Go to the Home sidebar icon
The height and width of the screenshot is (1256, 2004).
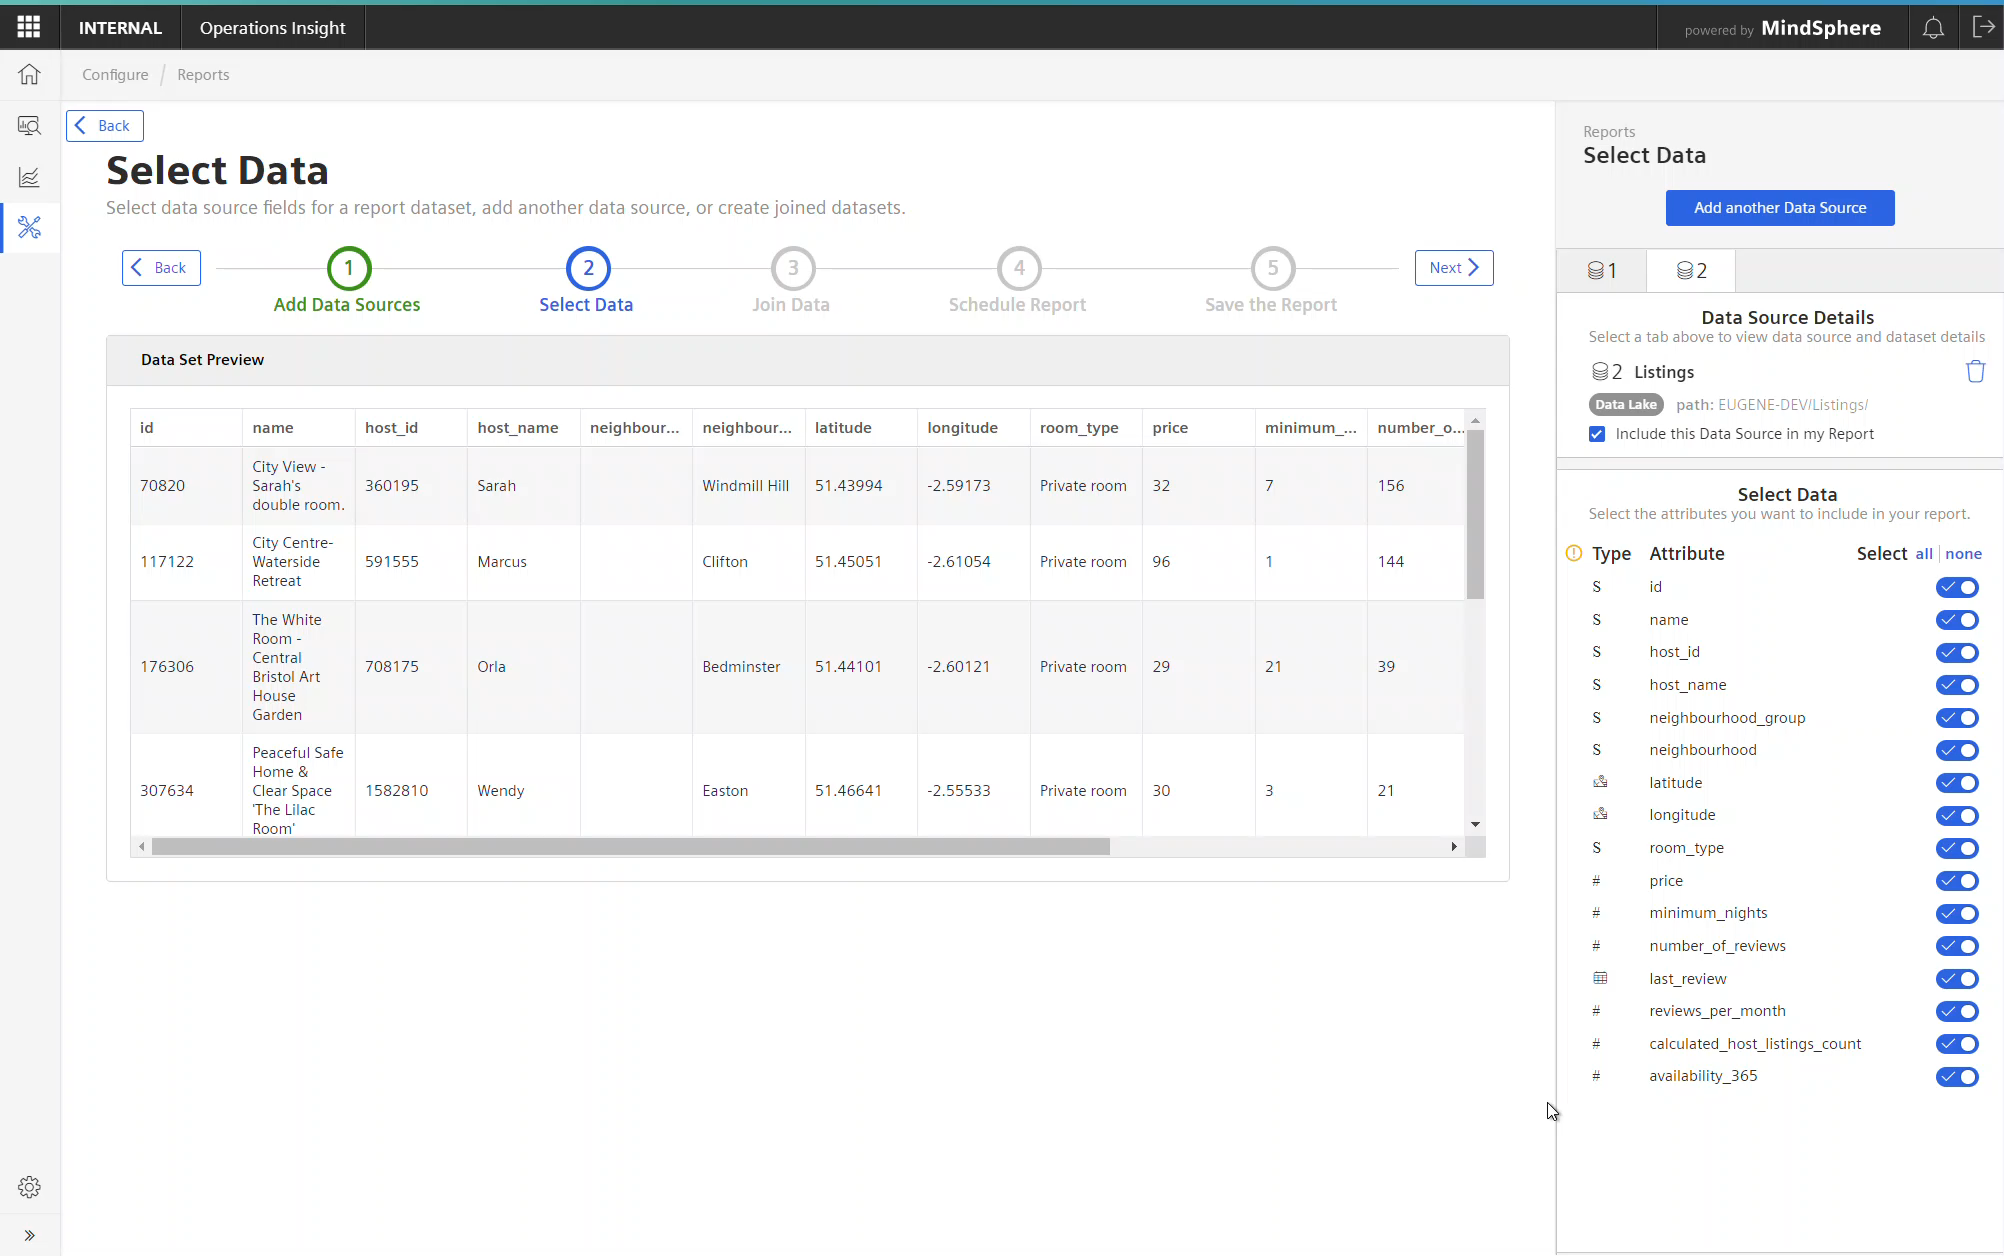coord(29,74)
